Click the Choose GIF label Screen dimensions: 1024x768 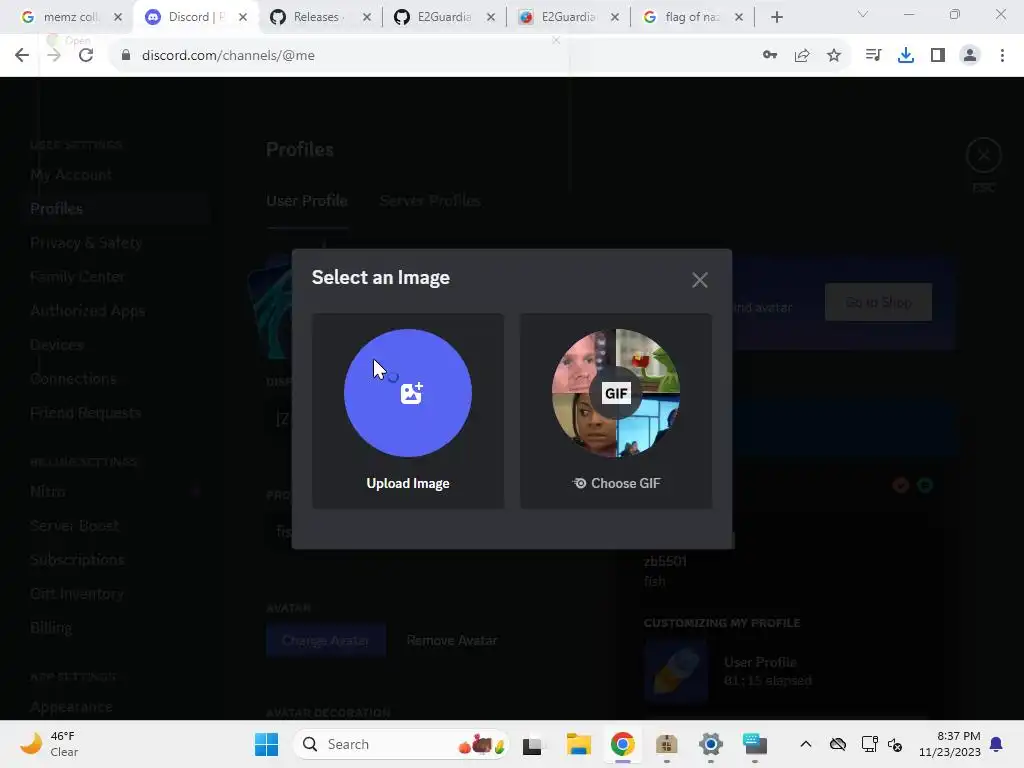tap(616, 483)
